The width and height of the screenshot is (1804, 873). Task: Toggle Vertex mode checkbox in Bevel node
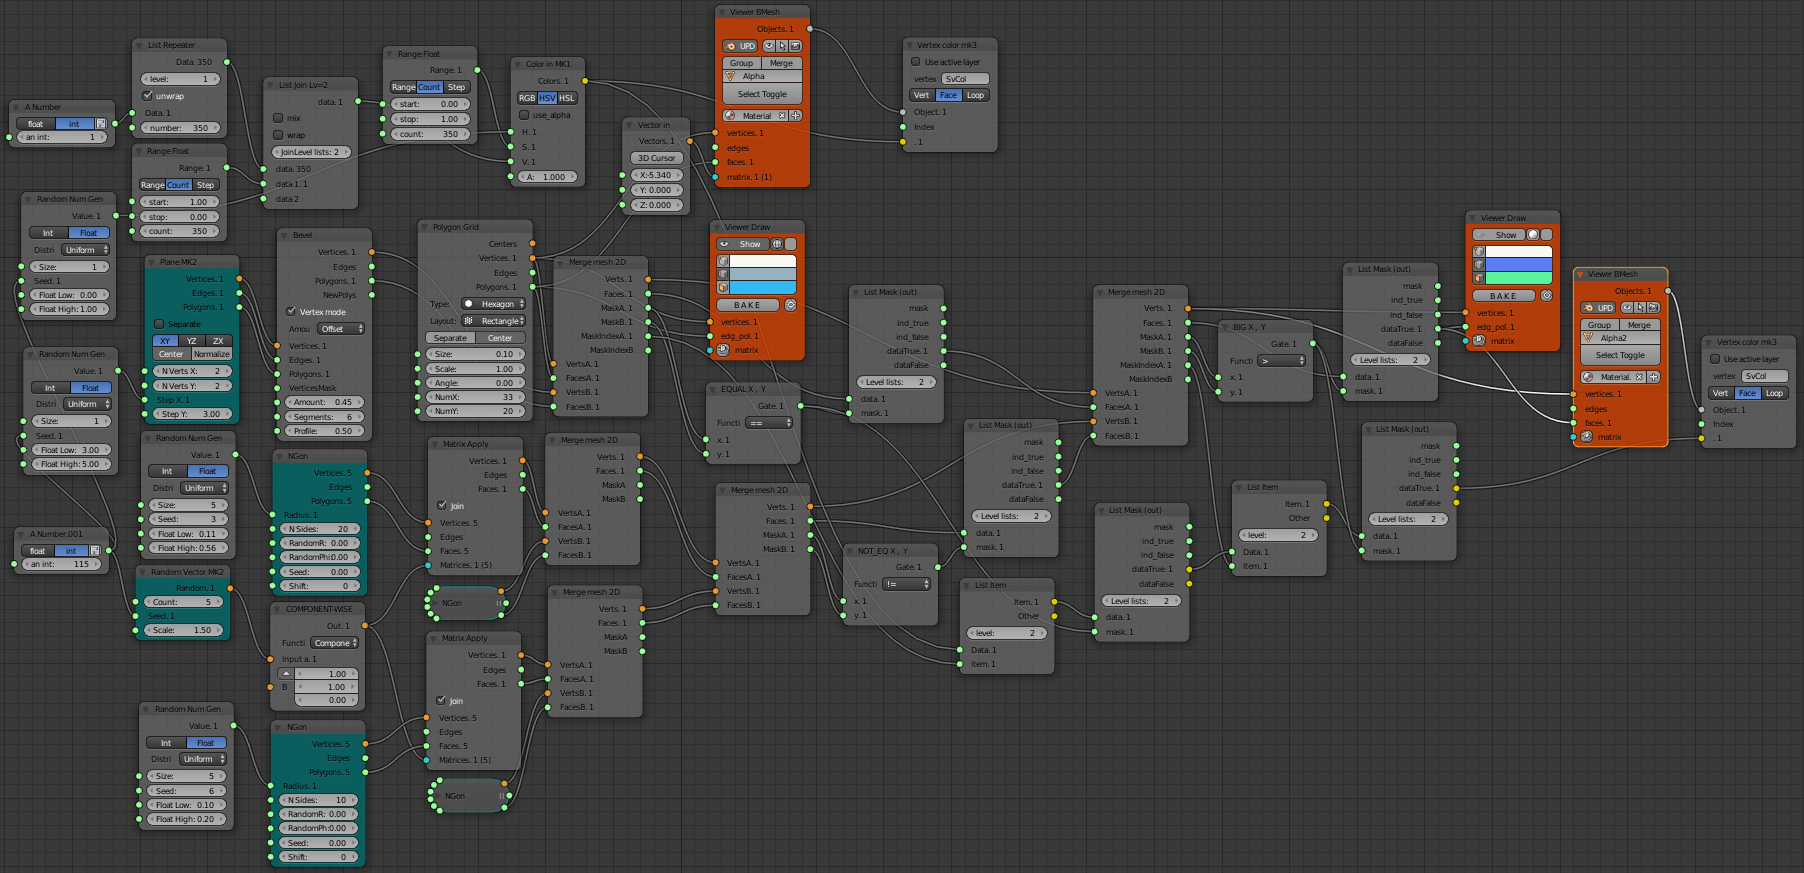coord(291,312)
